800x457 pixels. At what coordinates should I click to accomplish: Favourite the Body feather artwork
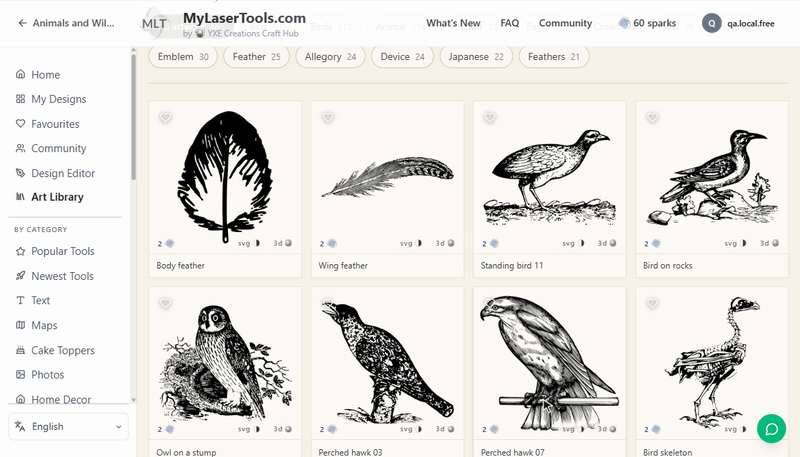[x=165, y=117]
